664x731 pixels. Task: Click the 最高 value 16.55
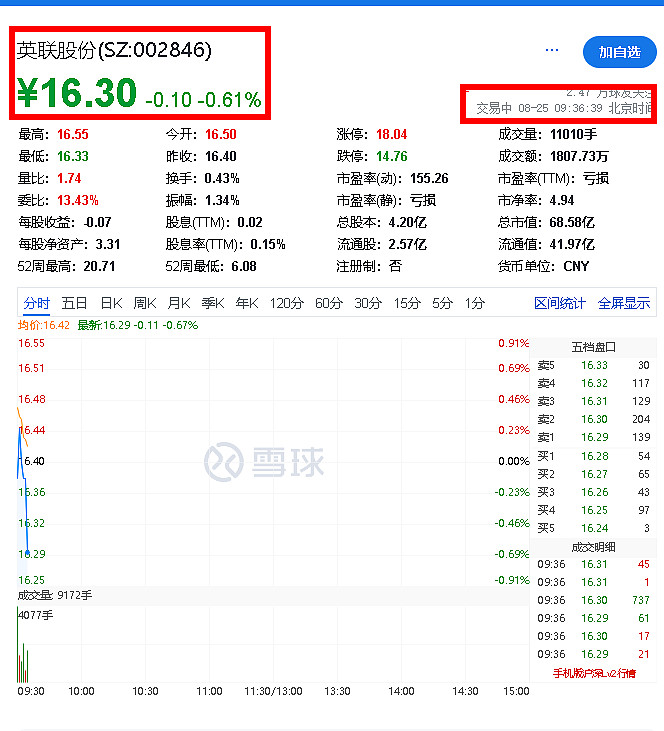73,134
